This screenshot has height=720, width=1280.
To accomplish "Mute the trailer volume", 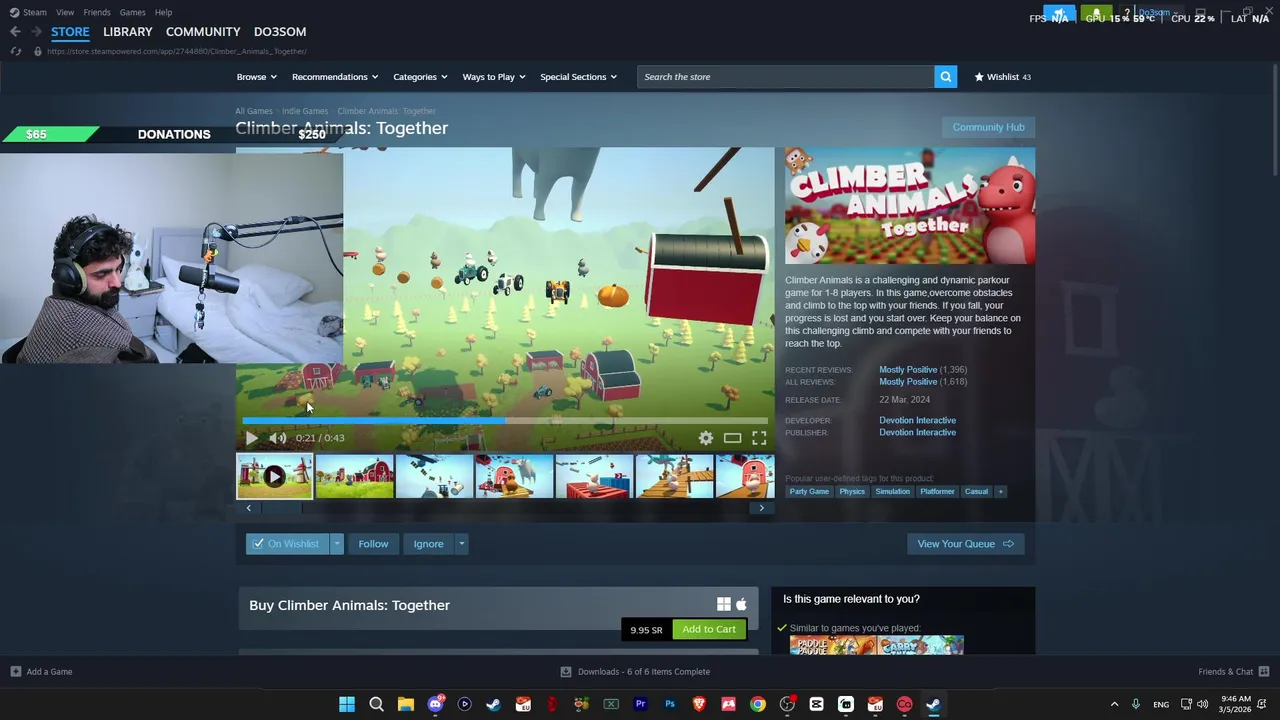I will [277, 438].
